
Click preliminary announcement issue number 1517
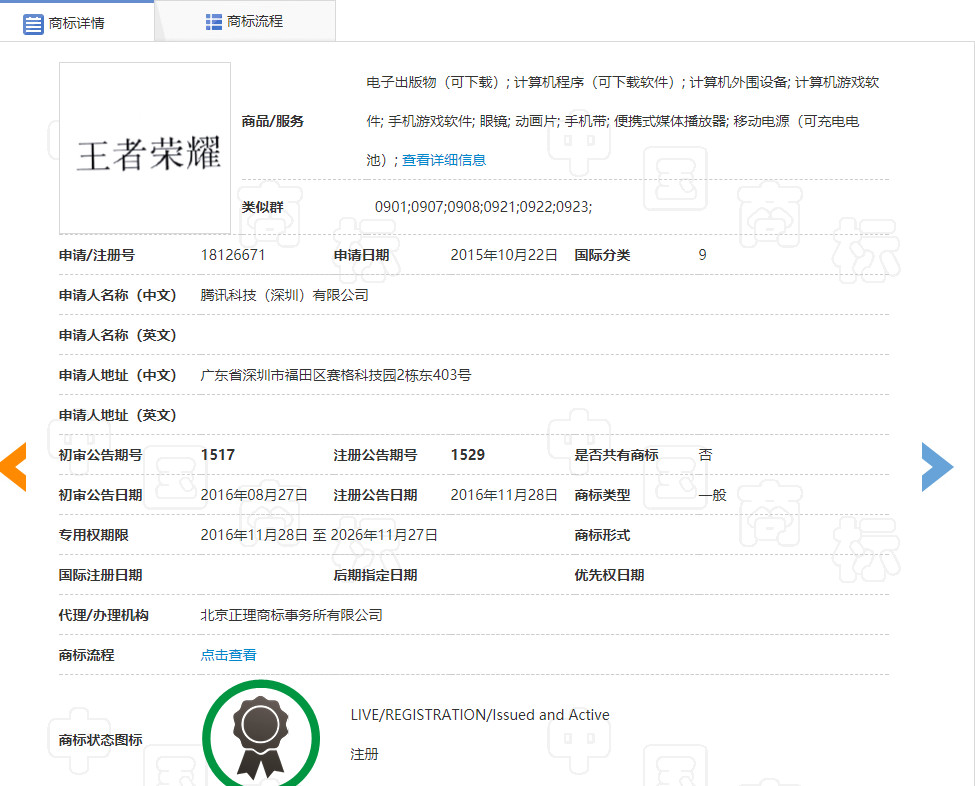point(218,455)
